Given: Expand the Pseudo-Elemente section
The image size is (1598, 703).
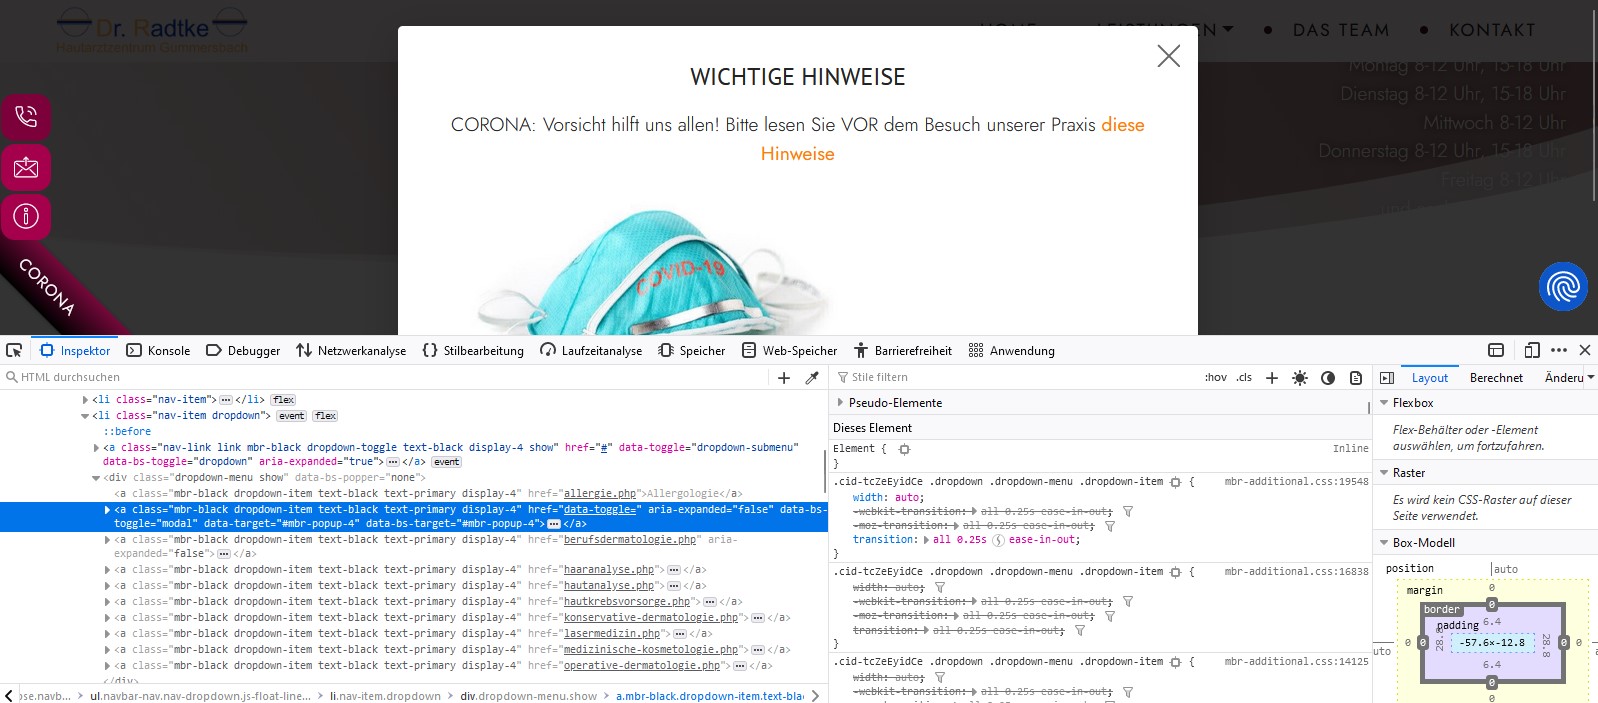Looking at the screenshot, I should 840,403.
